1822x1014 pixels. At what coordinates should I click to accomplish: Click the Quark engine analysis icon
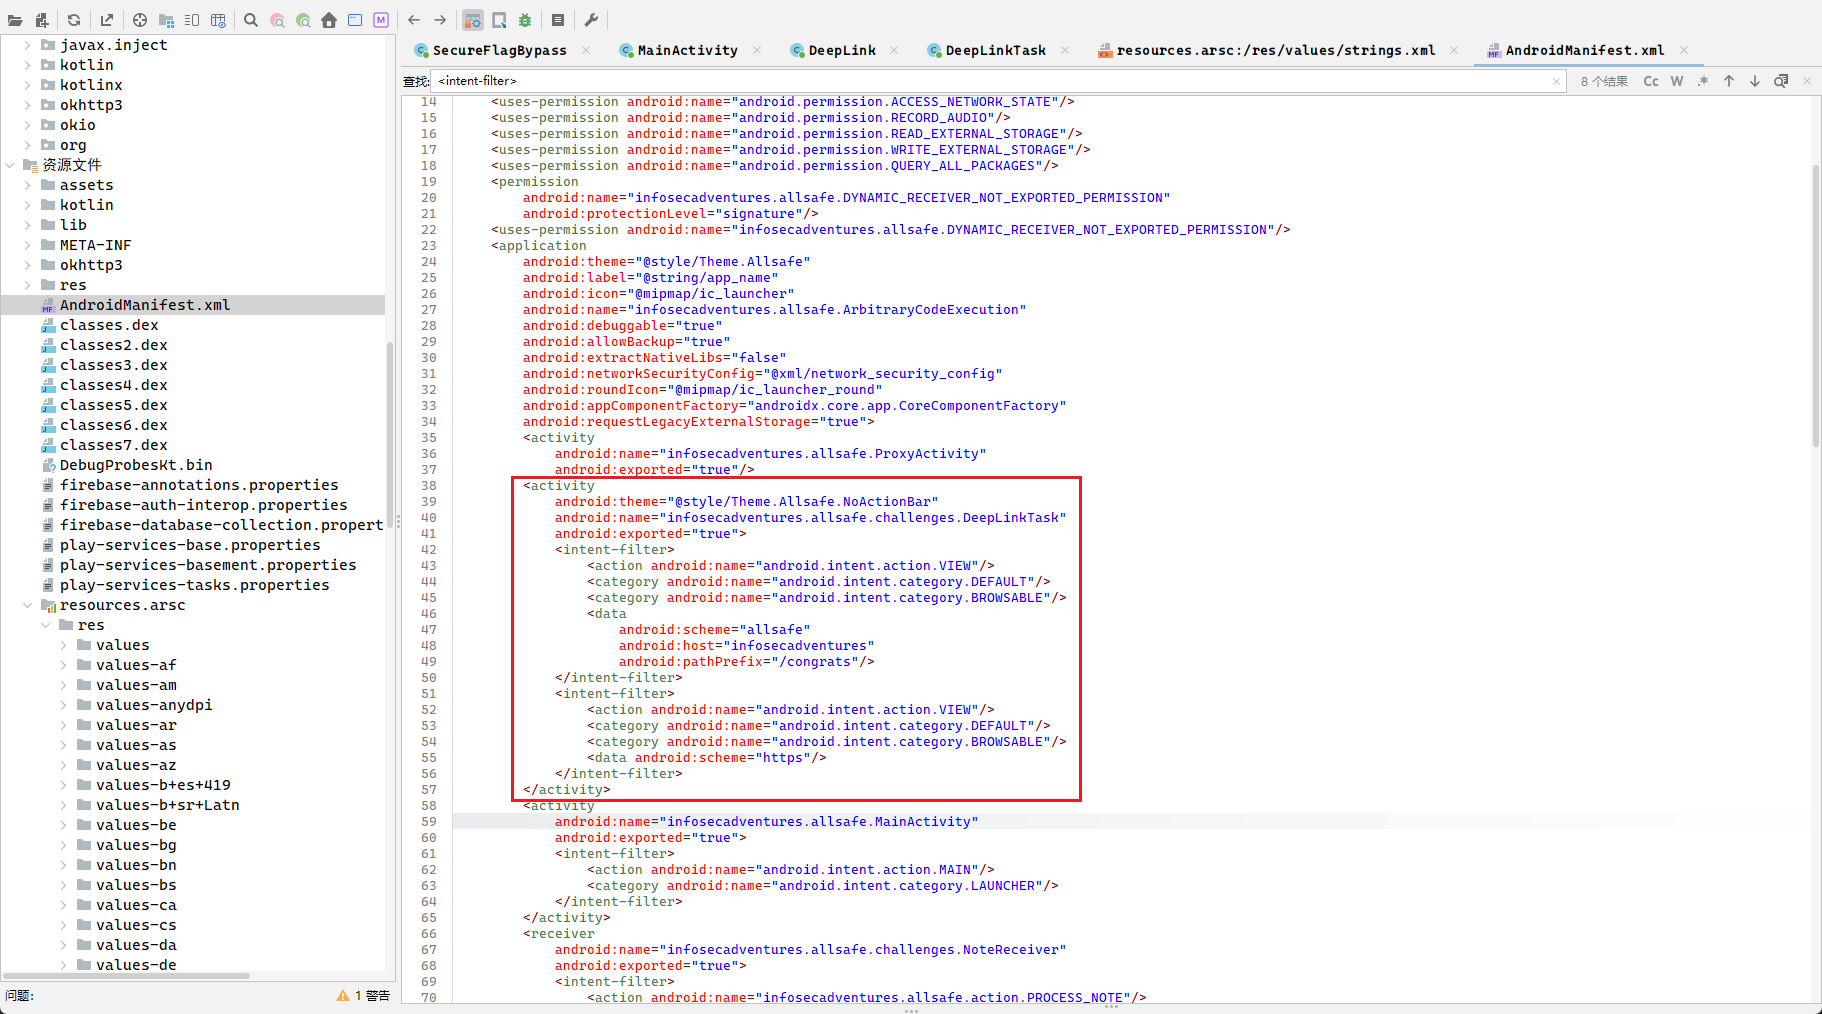click(499, 20)
